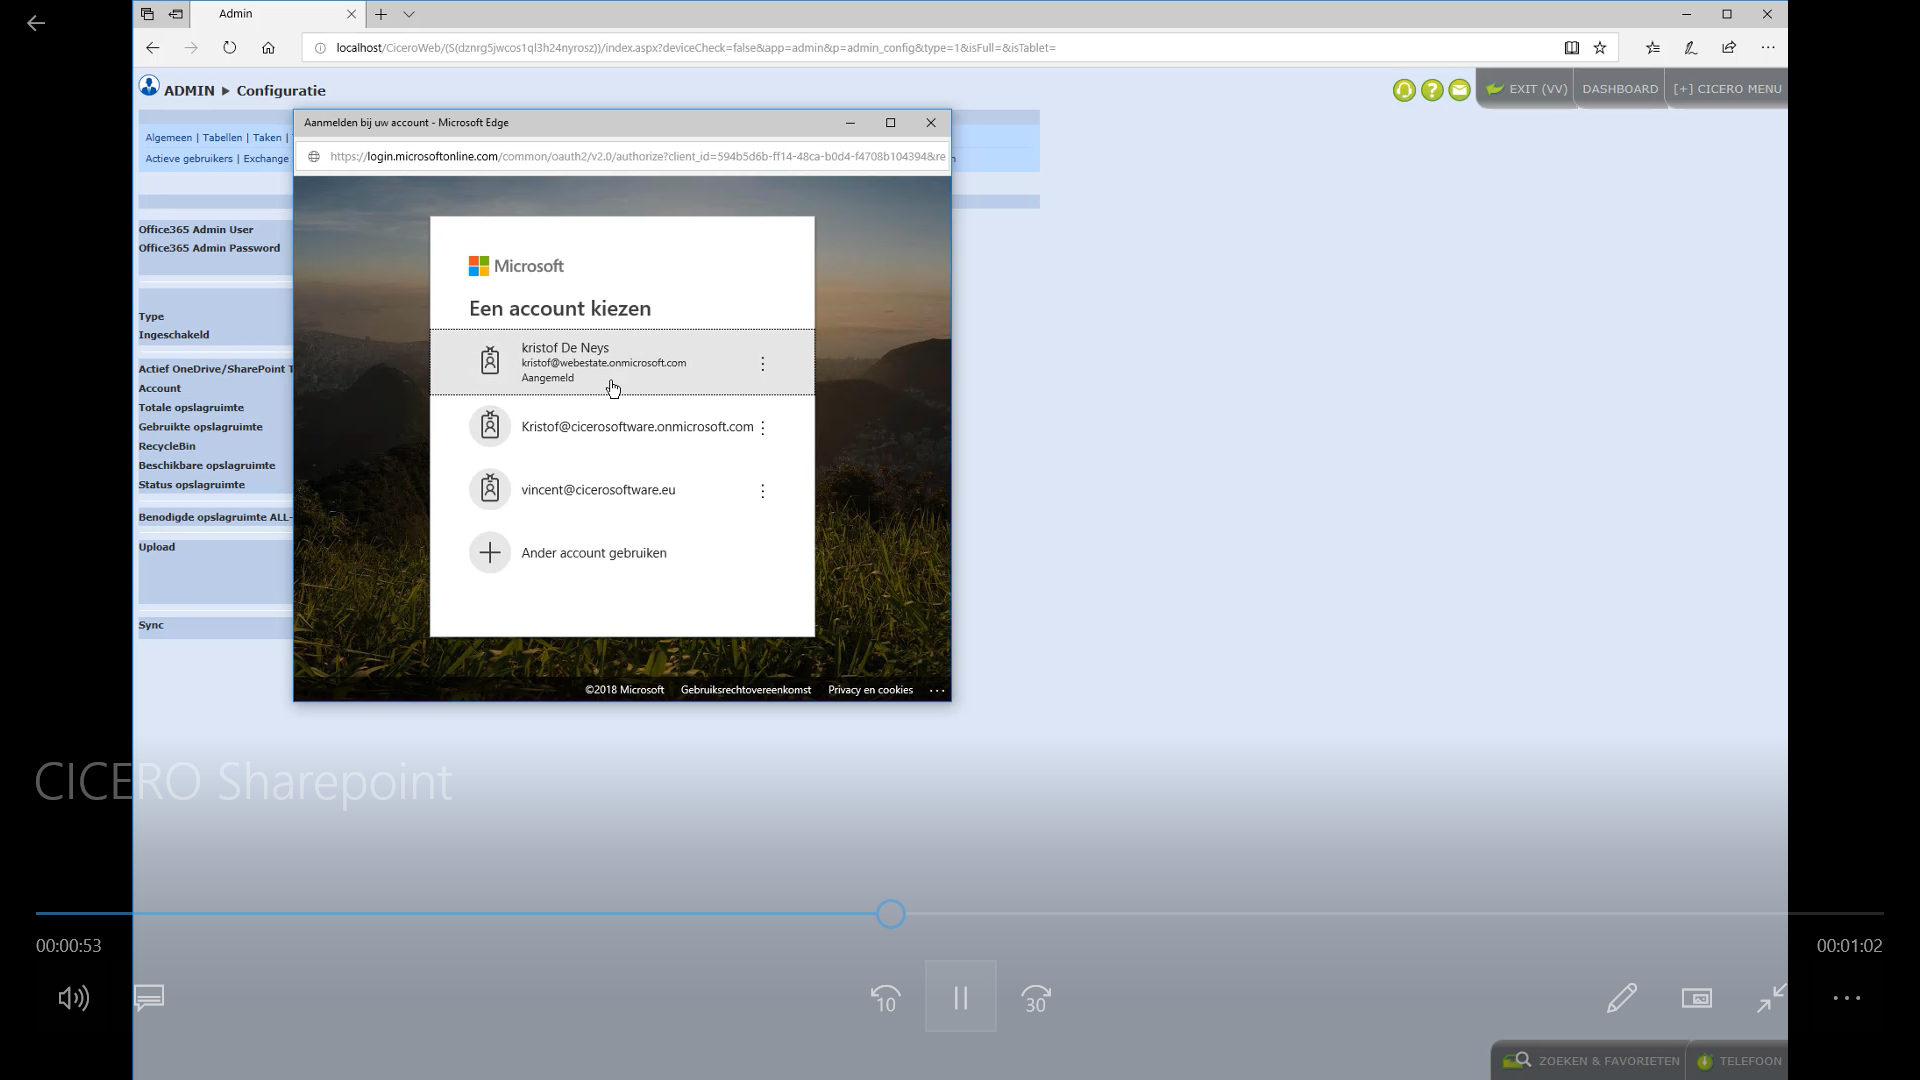The image size is (1920, 1080).
Task: Open Edge settings and more menu
Action: point(1768,47)
